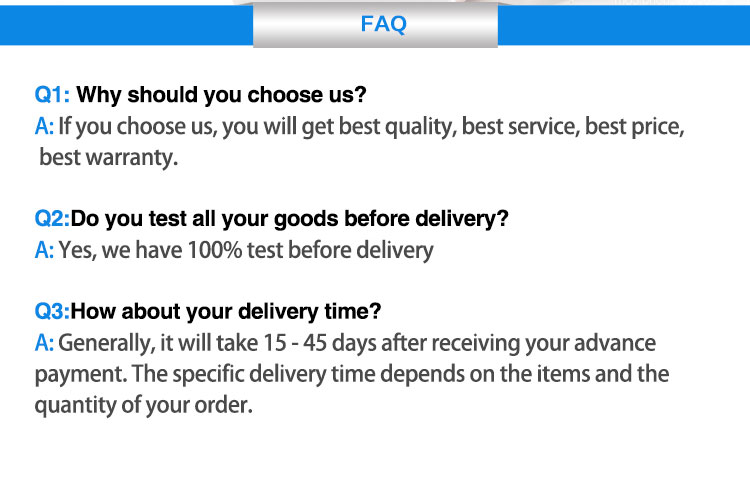Select the "quantity of your order." line
Screen dimensions: 750x492
[x=143, y=406]
